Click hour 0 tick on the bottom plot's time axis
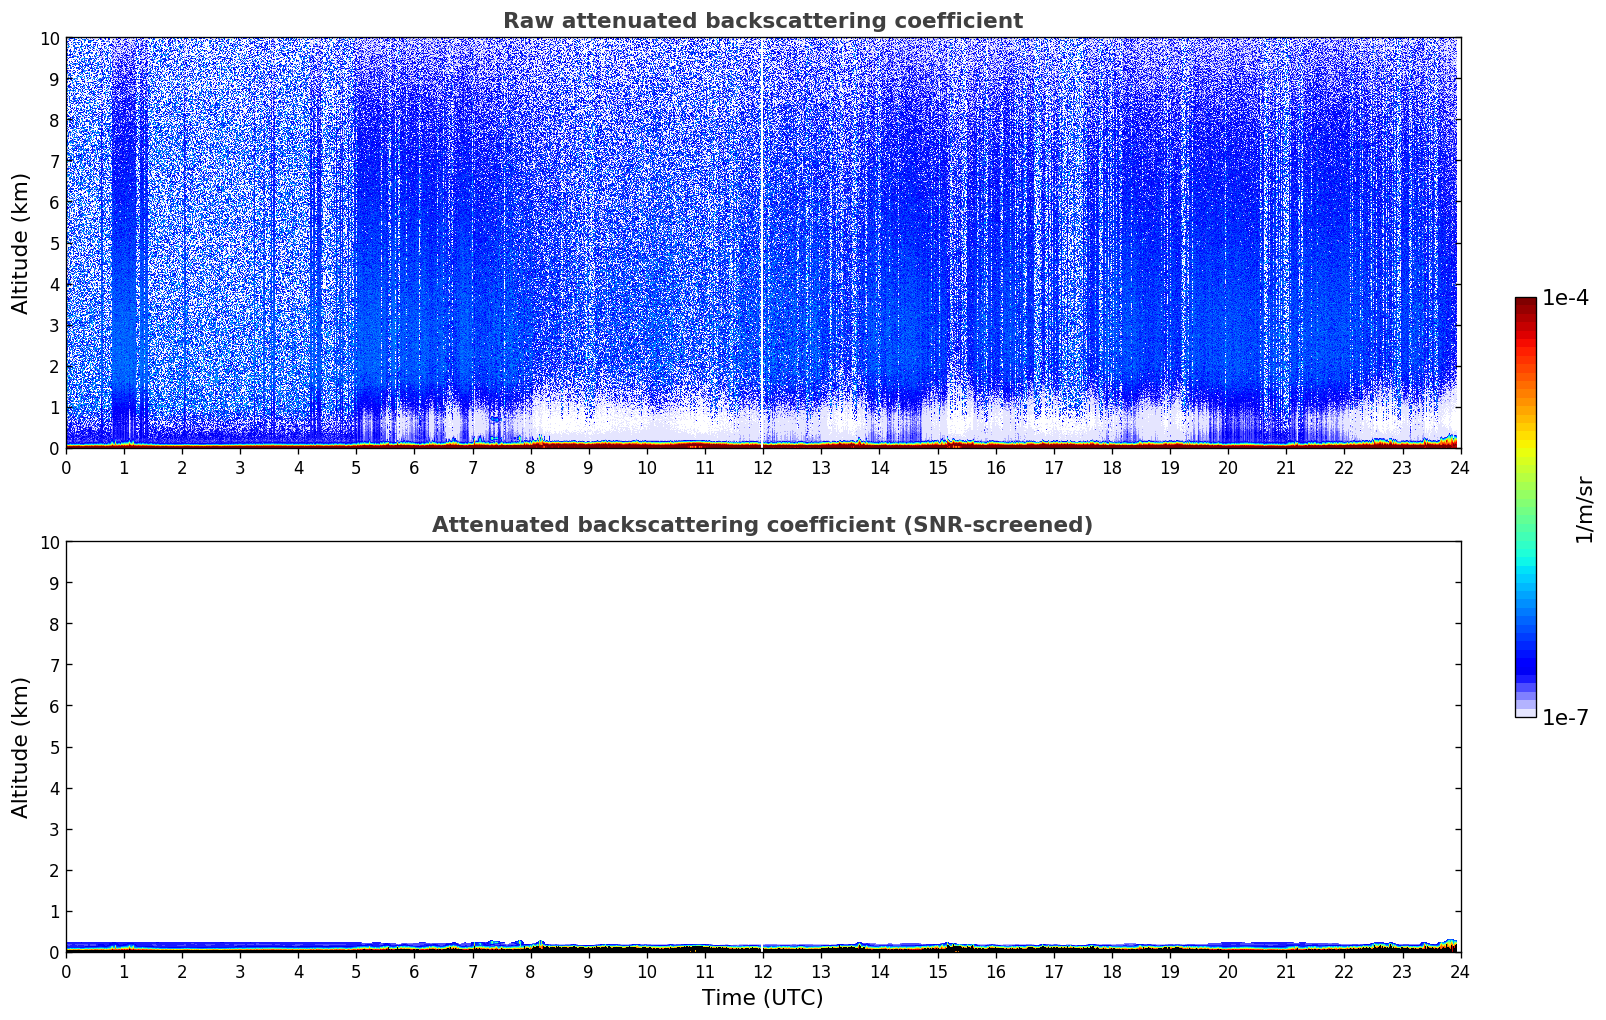The image size is (1606, 1020). [x=67, y=971]
